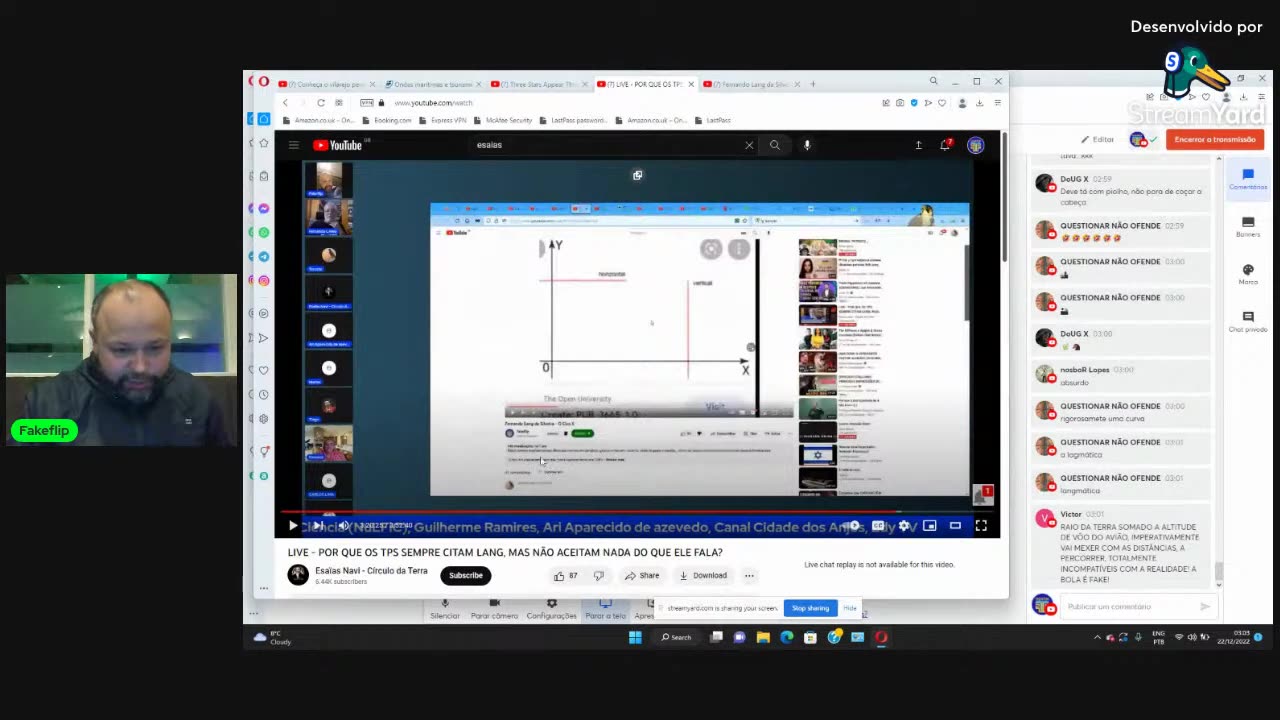The width and height of the screenshot is (1280, 720).
Task: Reload the page in Opera
Action: pyautogui.click(x=320, y=103)
